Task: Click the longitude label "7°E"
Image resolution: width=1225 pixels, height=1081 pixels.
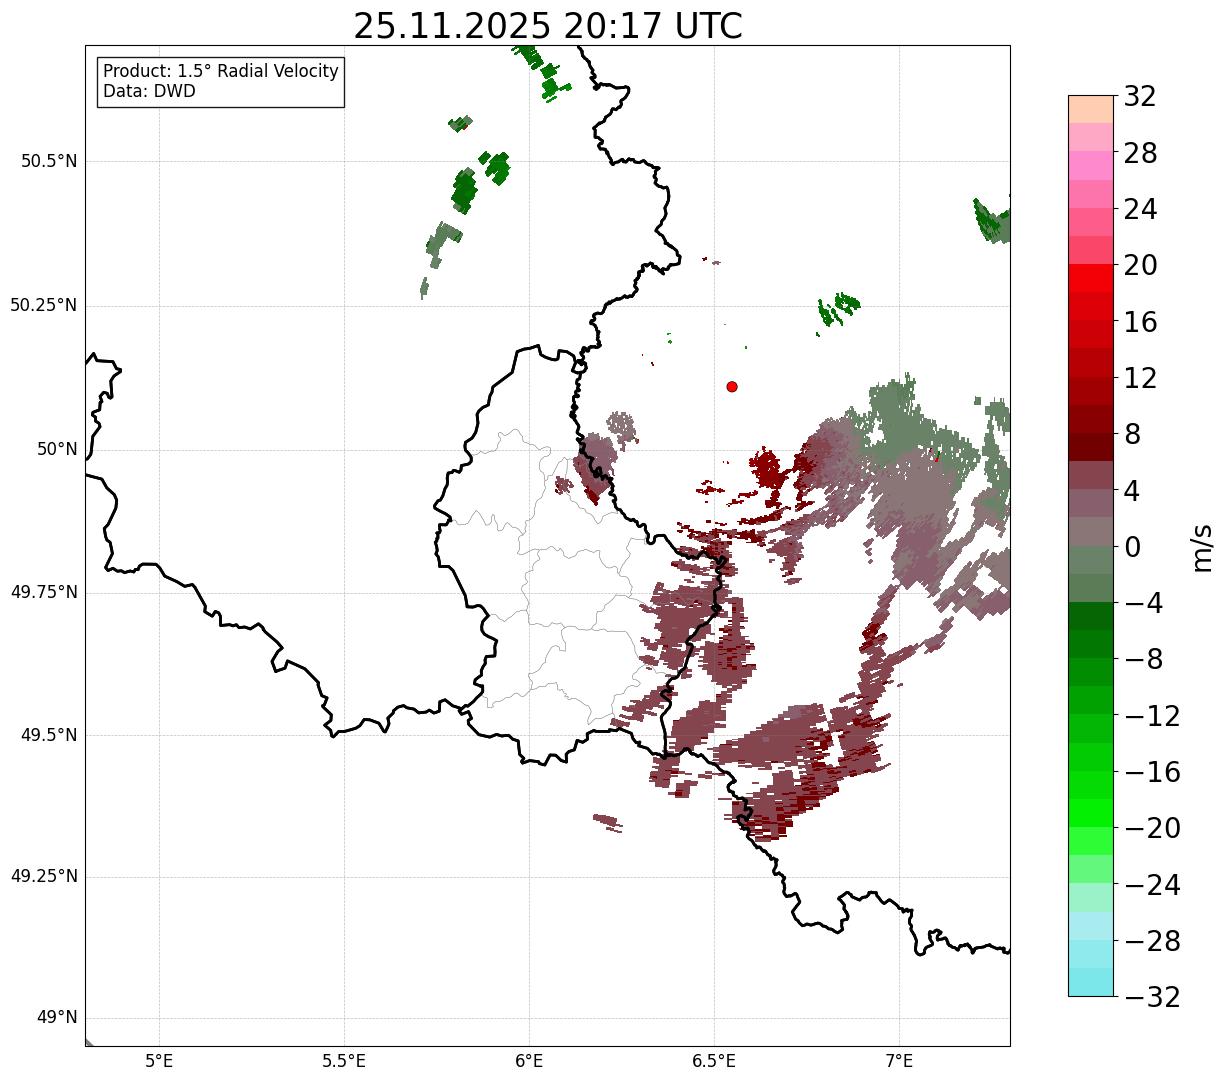Action: pyautogui.click(x=900, y=1061)
